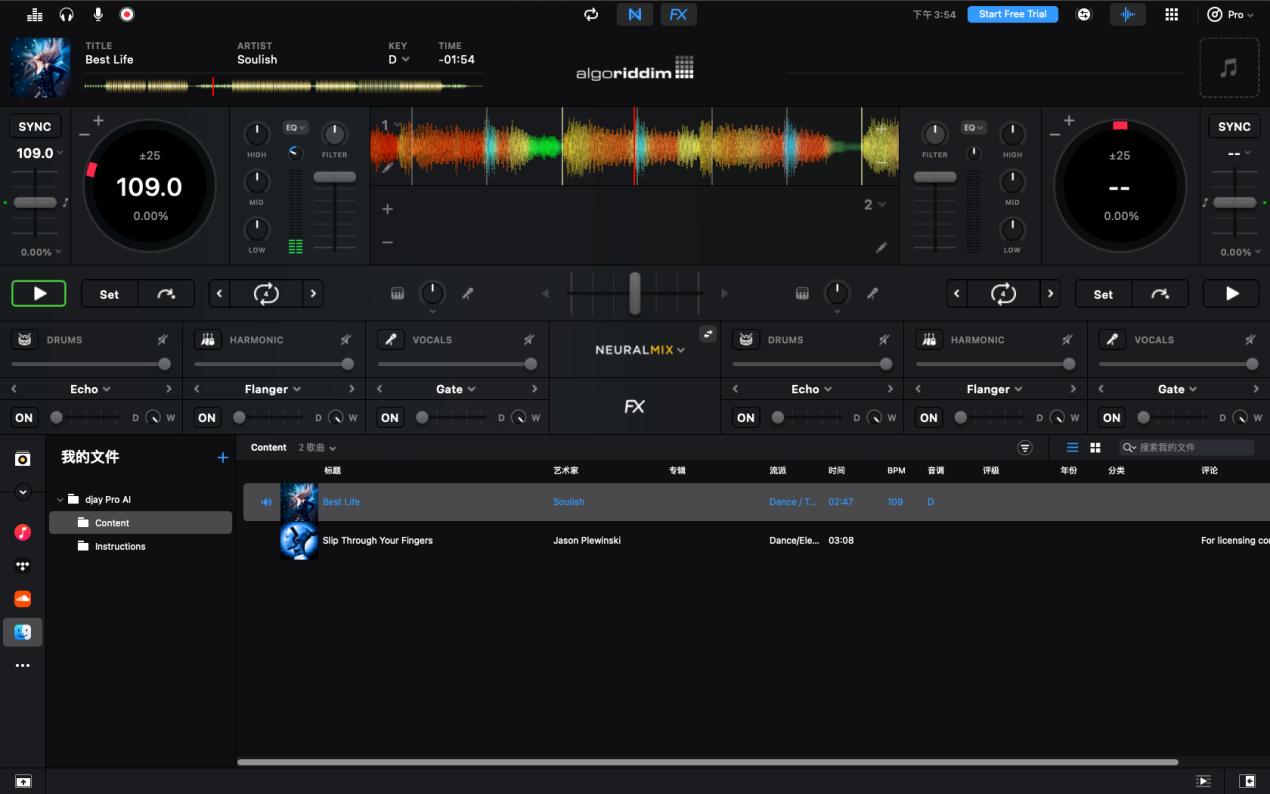Image resolution: width=1270 pixels, height=794 pixels.
Task: Enable the right deck Gate effect ON button
Action: [1111, 418]
